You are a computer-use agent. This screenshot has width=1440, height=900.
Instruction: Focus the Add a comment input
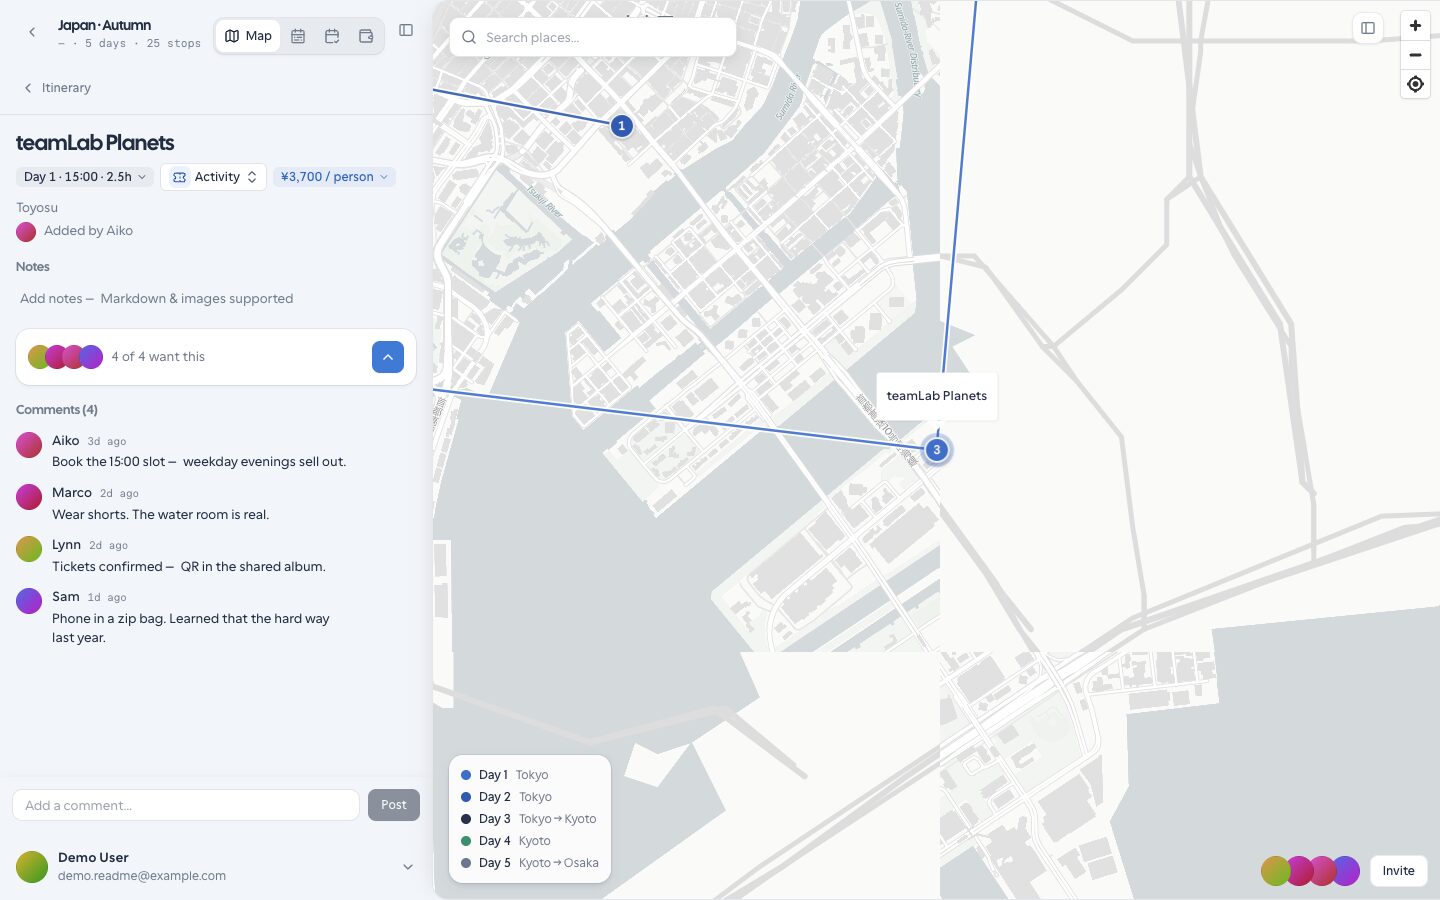(186, 805)
